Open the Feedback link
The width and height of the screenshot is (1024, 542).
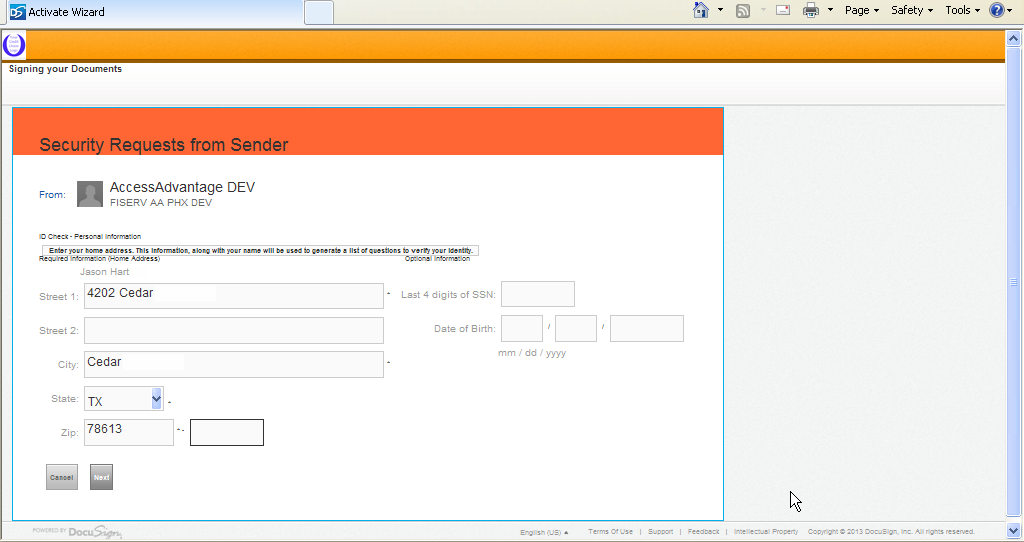point(703,532)
